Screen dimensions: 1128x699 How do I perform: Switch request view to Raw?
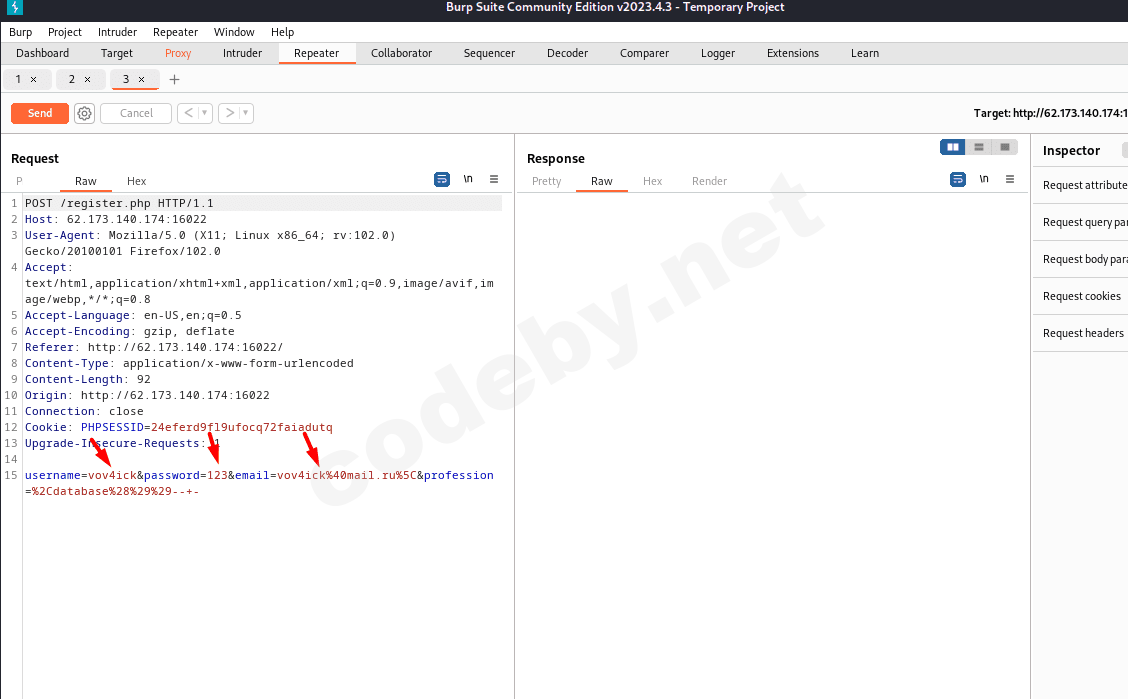tap(86, 181)
